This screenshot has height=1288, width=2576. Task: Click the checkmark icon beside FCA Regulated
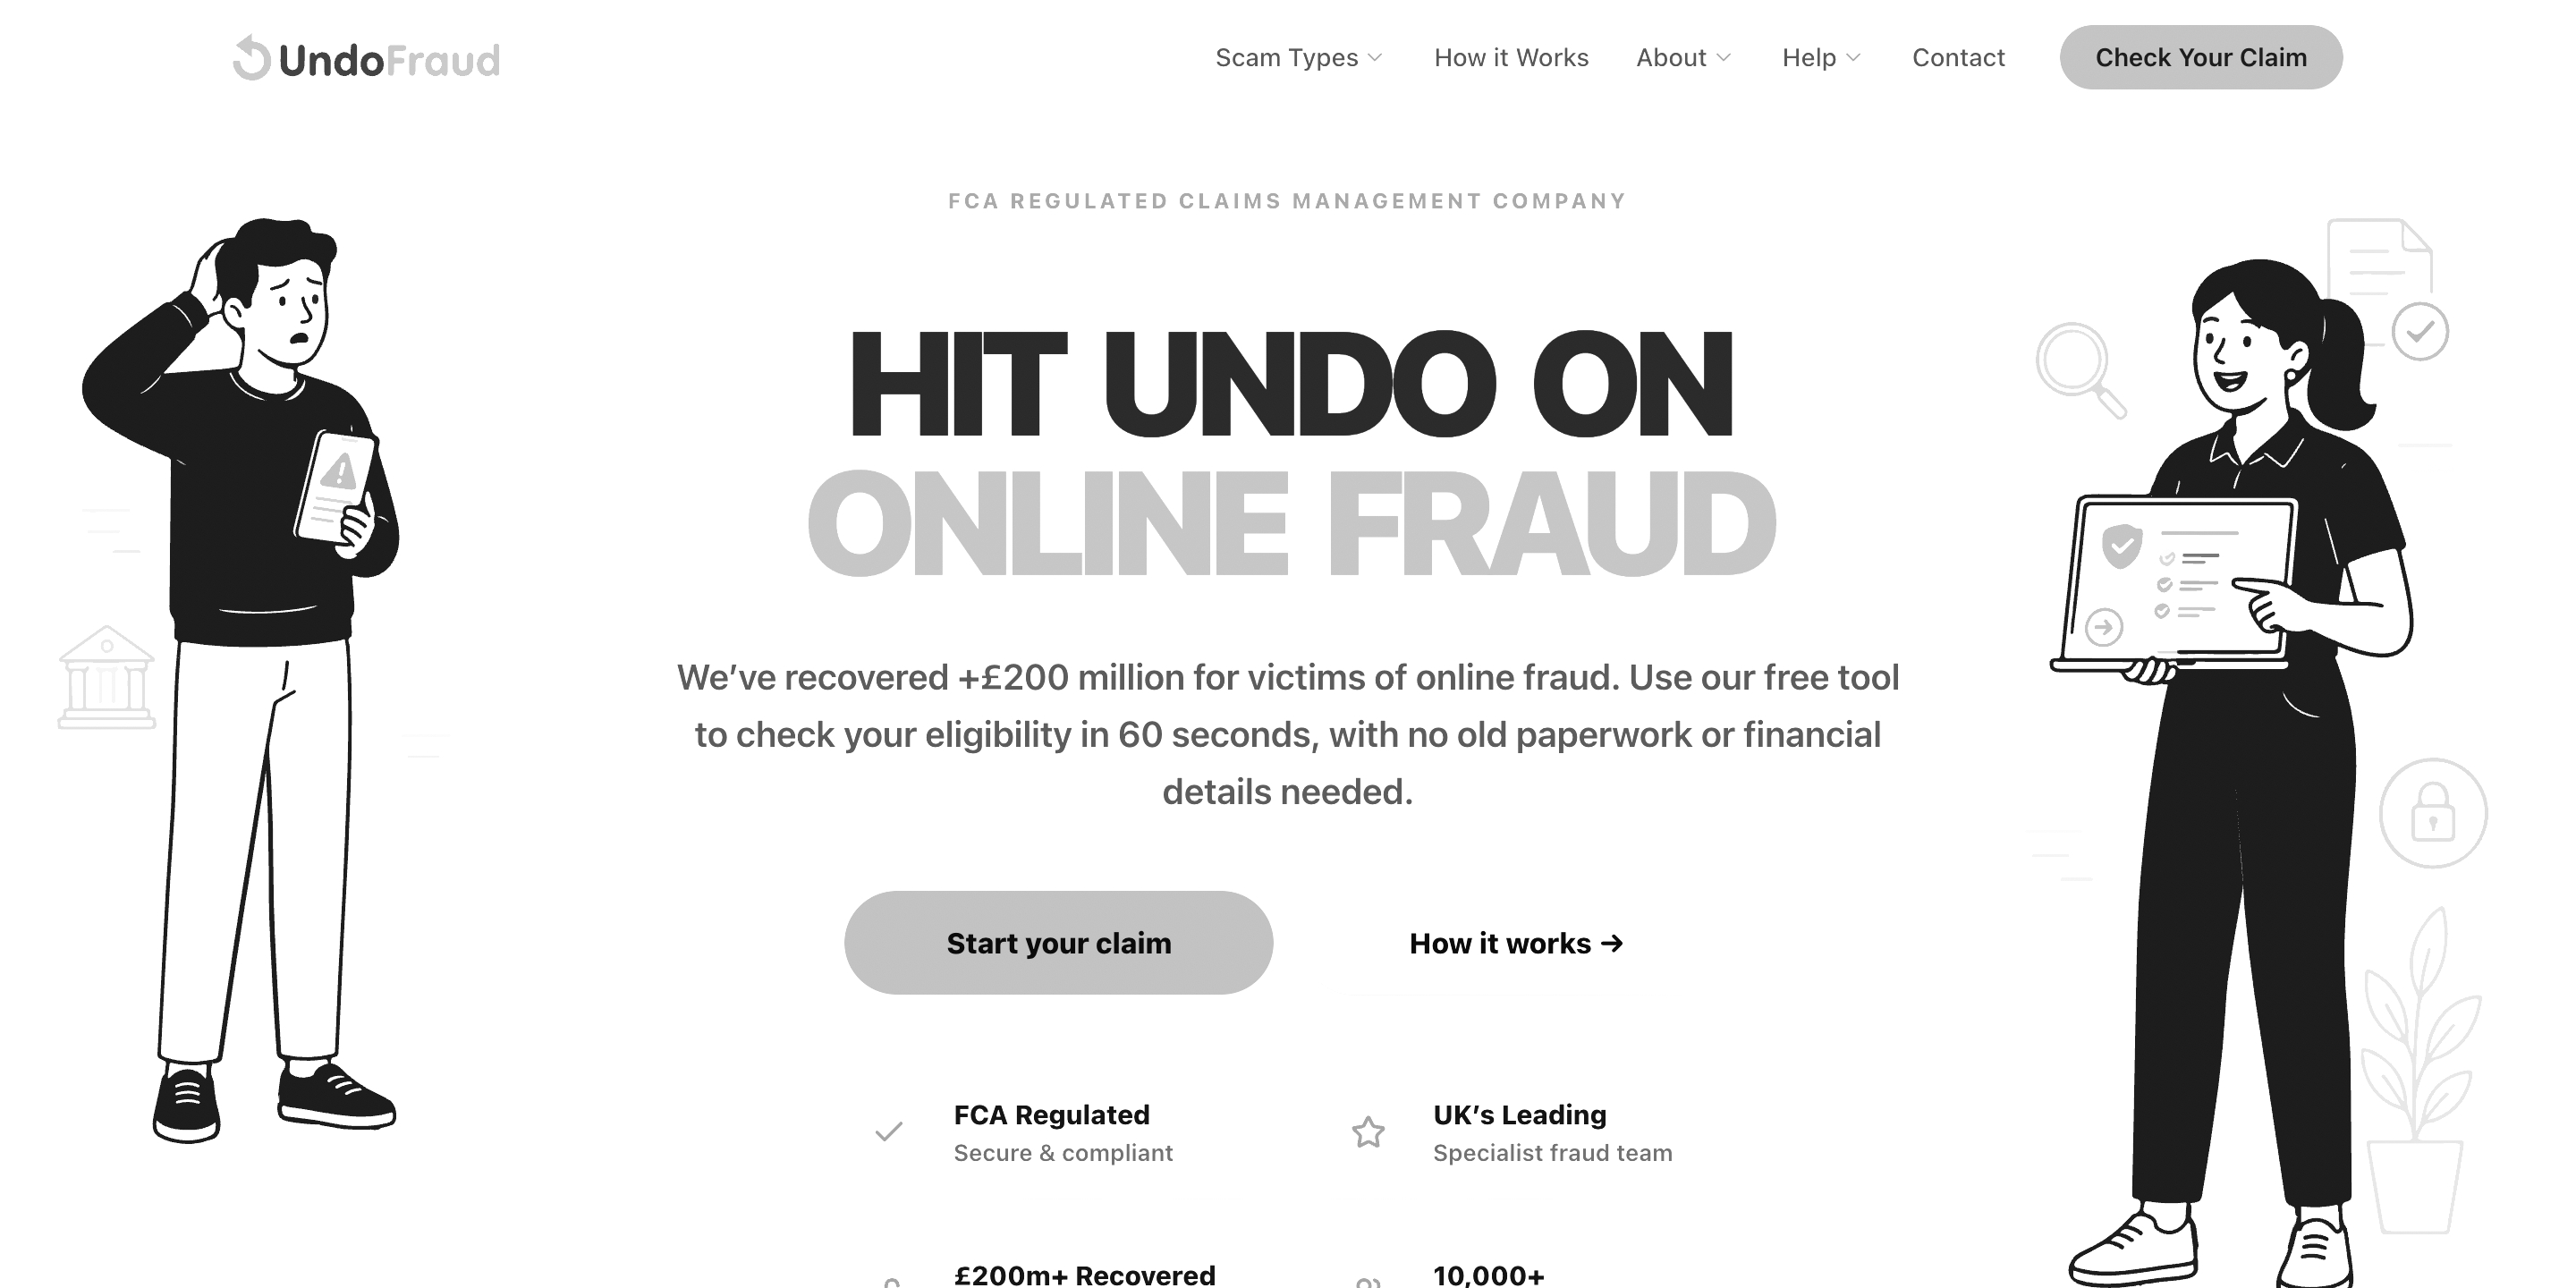pyautogui.click(x=889, y=1132)
